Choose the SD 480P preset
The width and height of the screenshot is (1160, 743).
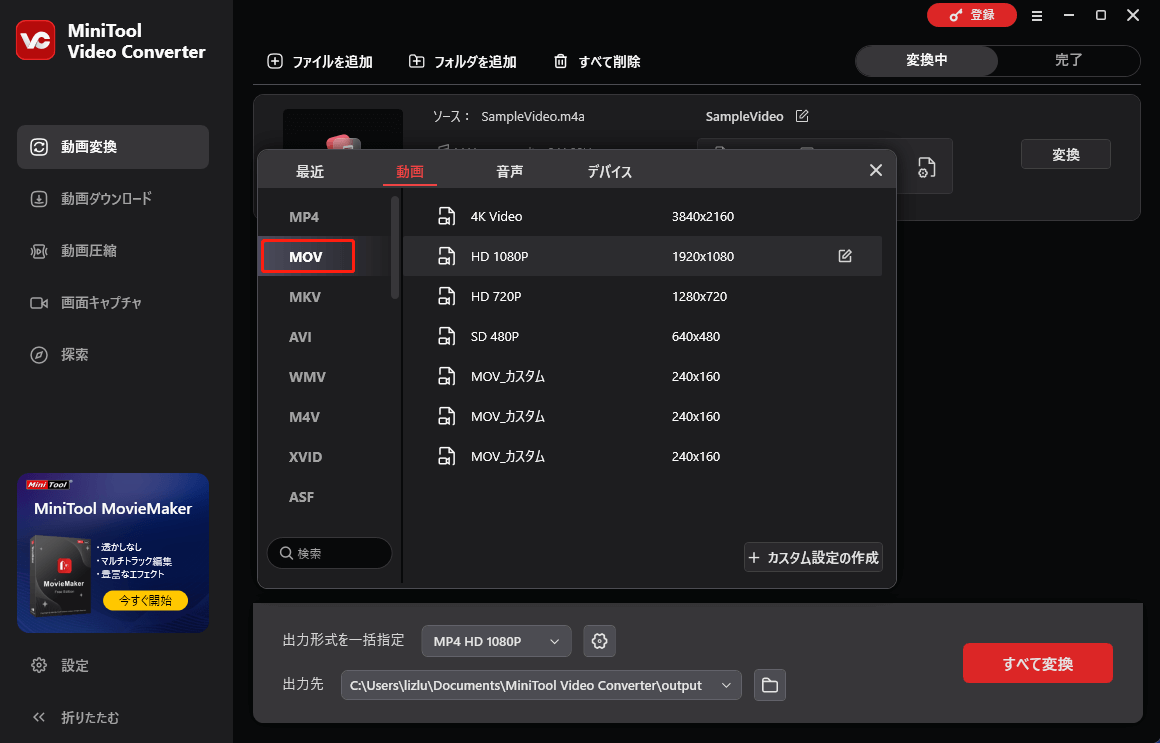point(642,336)
